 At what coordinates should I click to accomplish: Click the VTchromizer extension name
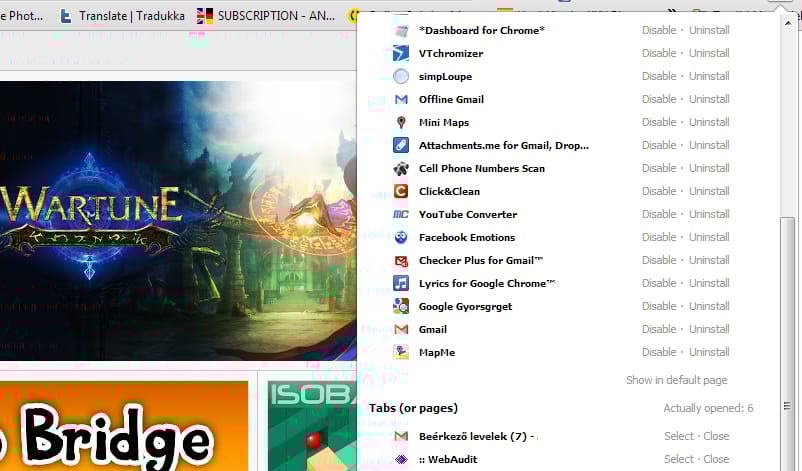(451, 53)
